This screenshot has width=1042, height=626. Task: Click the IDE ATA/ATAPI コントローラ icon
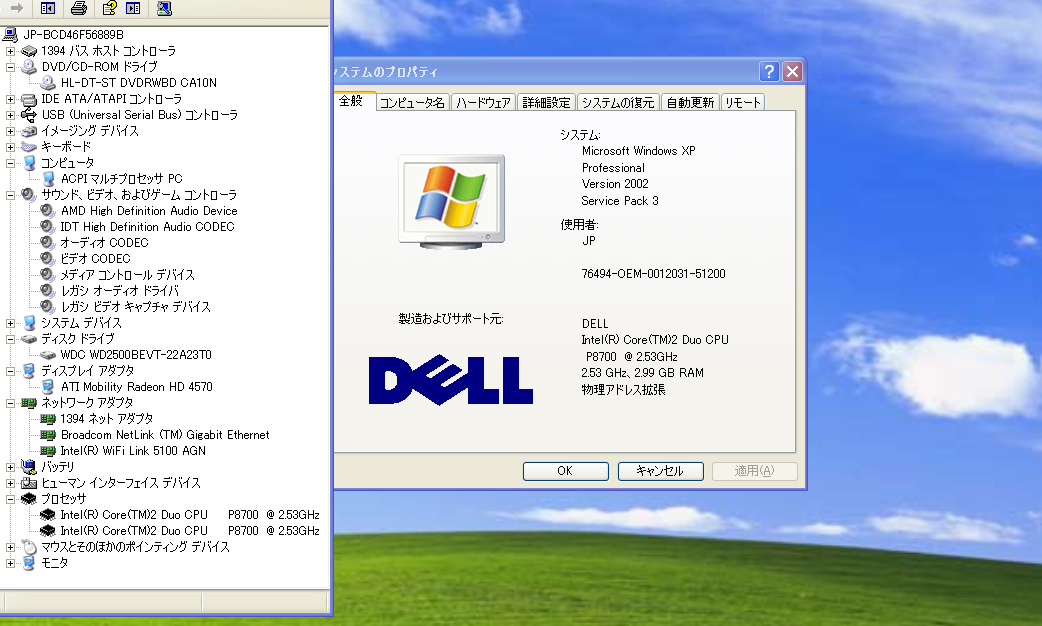click(x=29, y=99)
